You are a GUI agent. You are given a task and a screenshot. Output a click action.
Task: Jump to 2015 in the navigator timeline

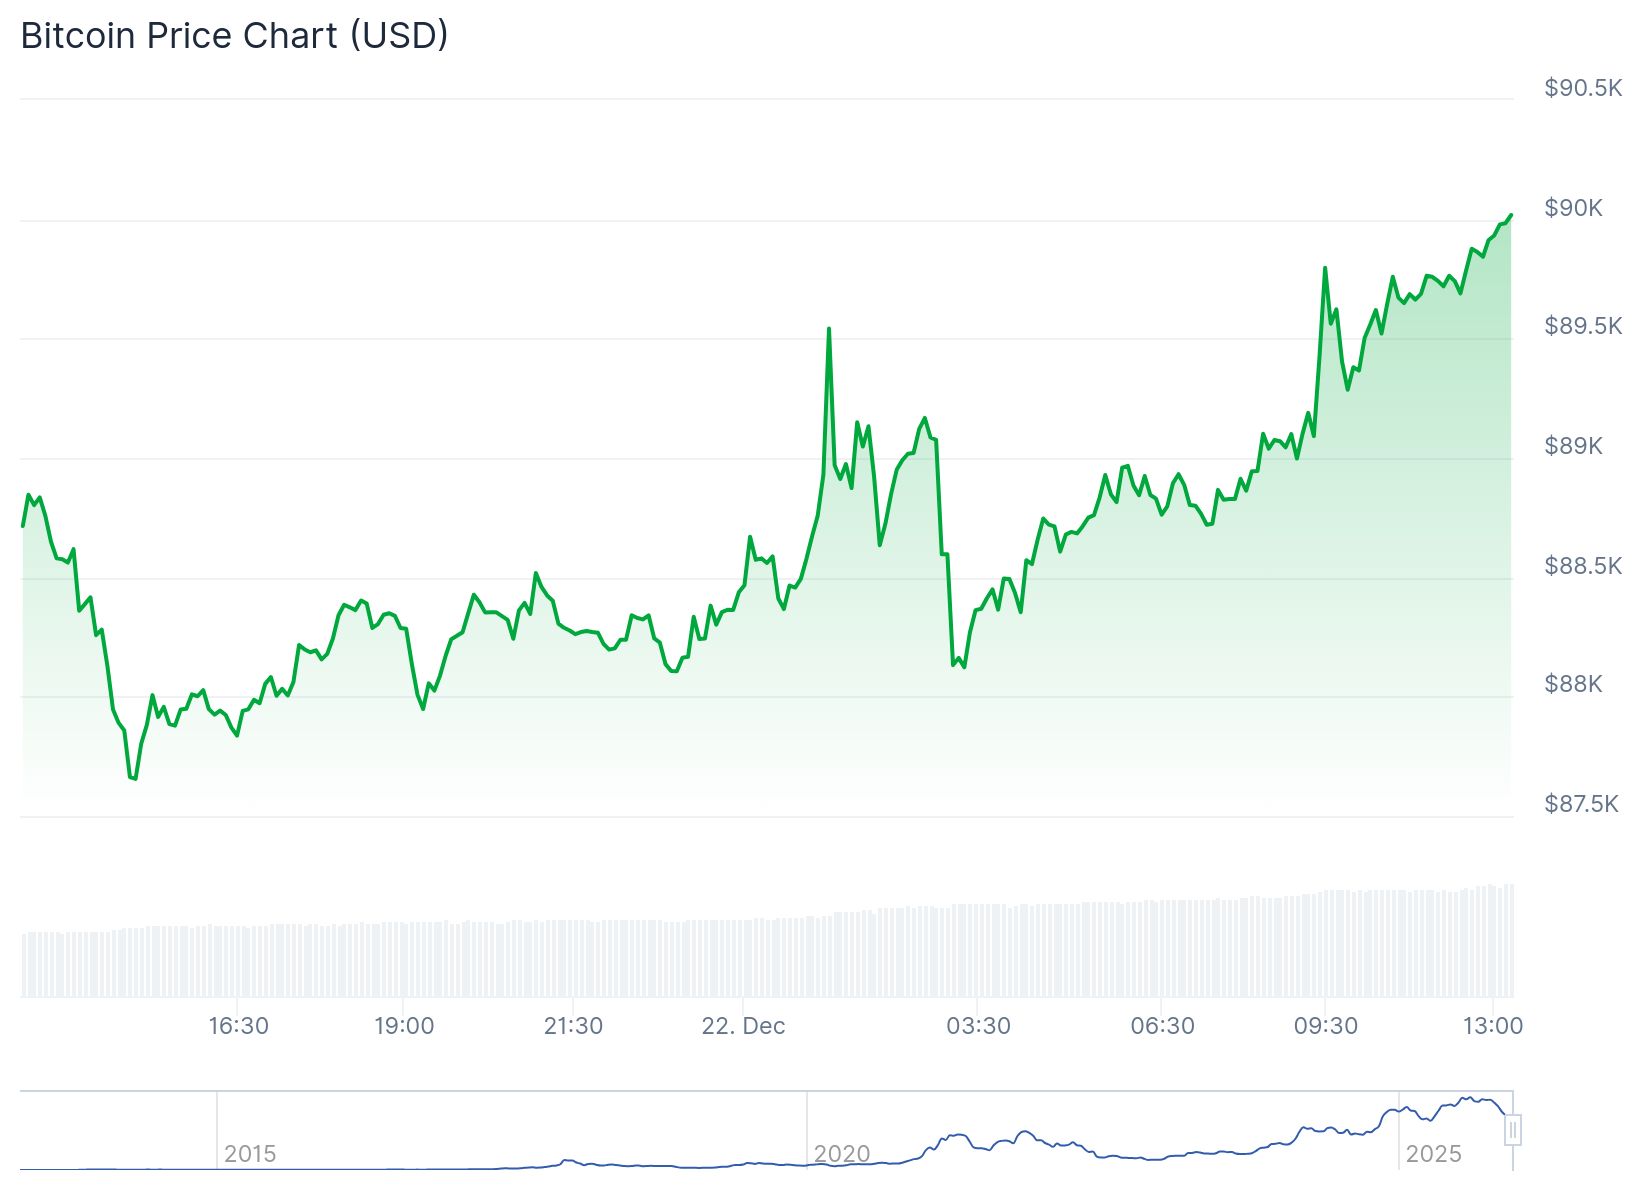pos(250,1154)
